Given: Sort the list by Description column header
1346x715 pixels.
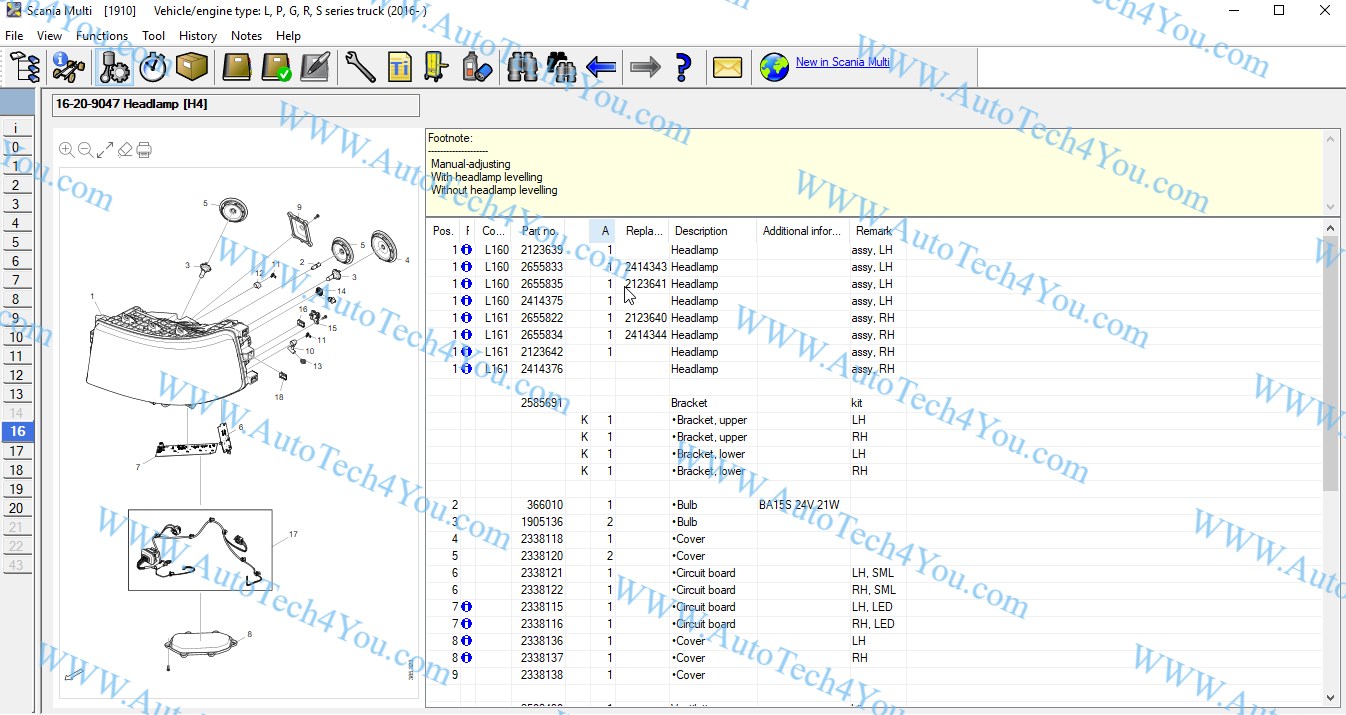Looking at the screenshot, I should click(701, 231).
